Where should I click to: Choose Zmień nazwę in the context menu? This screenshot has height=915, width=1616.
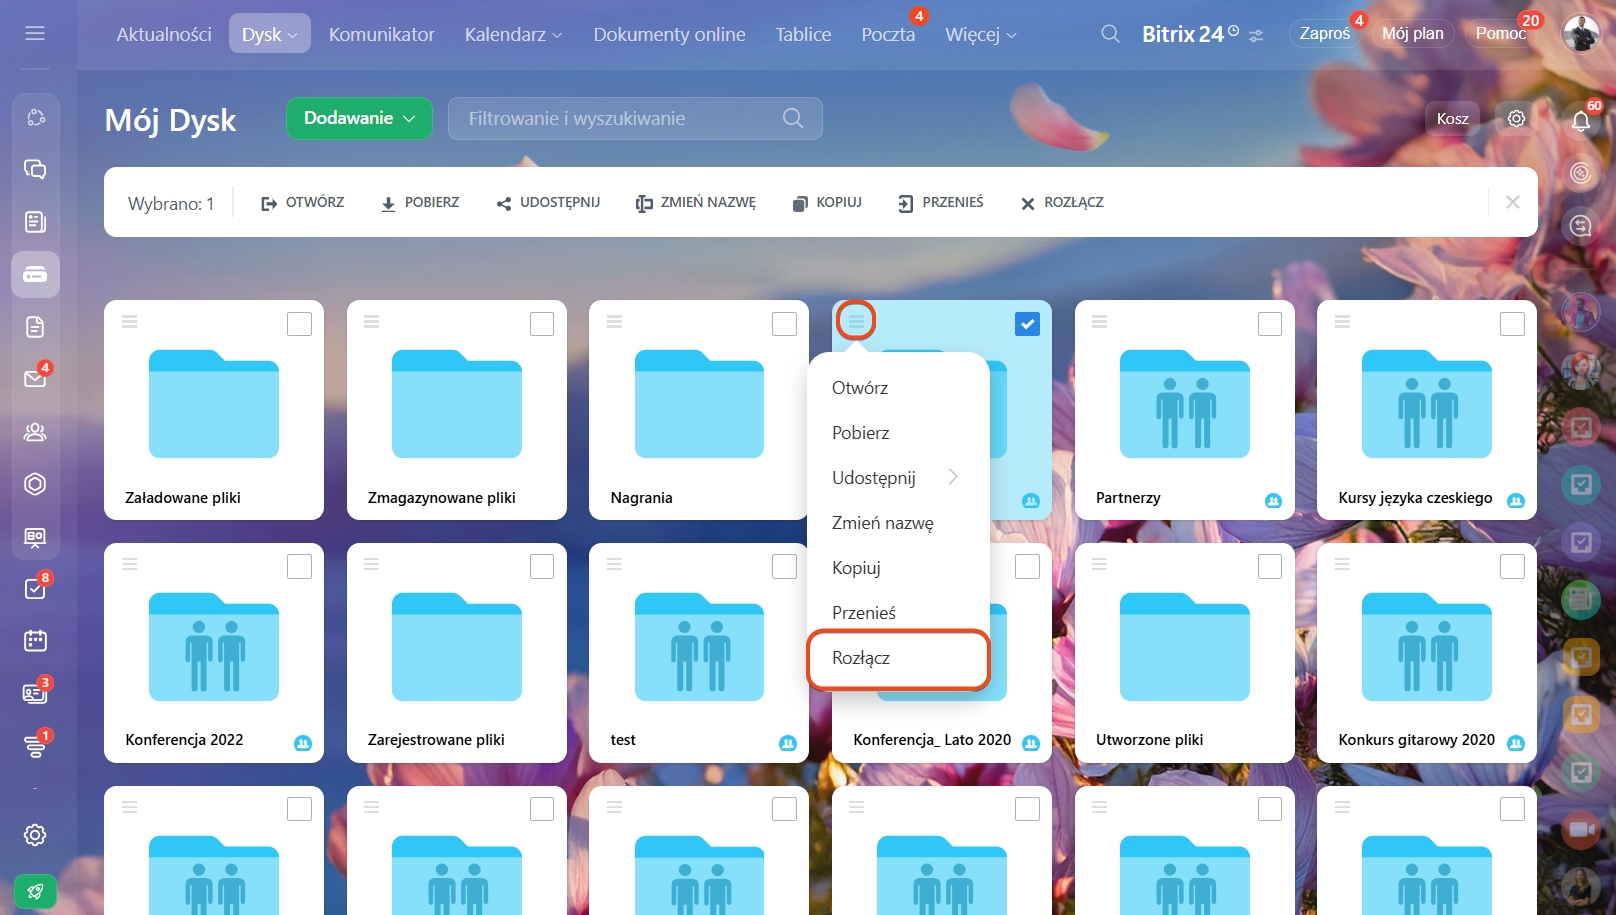tap(883, 522)
